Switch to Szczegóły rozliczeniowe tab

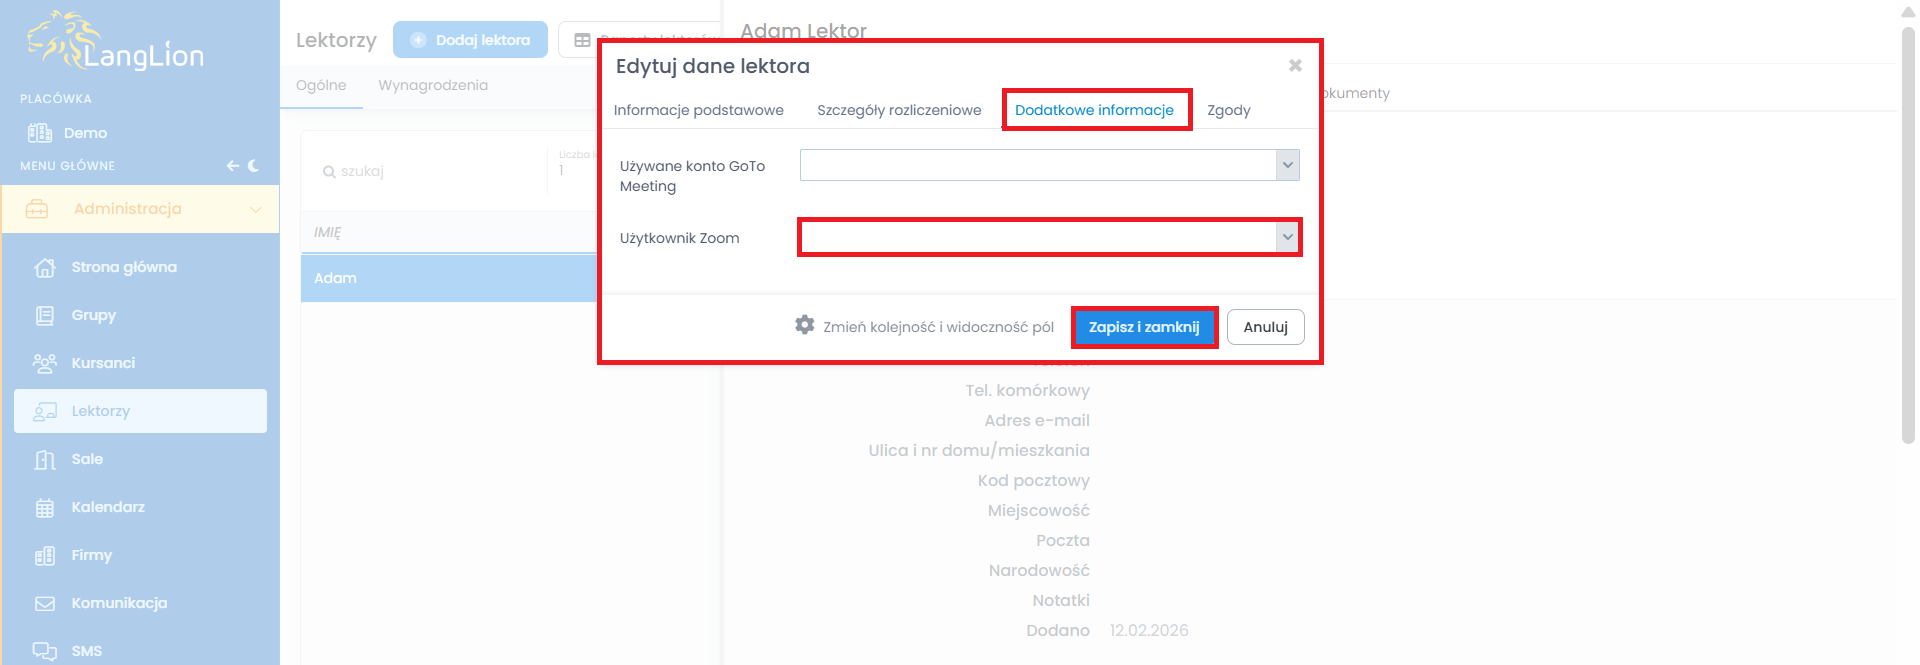tap(899, 110)
